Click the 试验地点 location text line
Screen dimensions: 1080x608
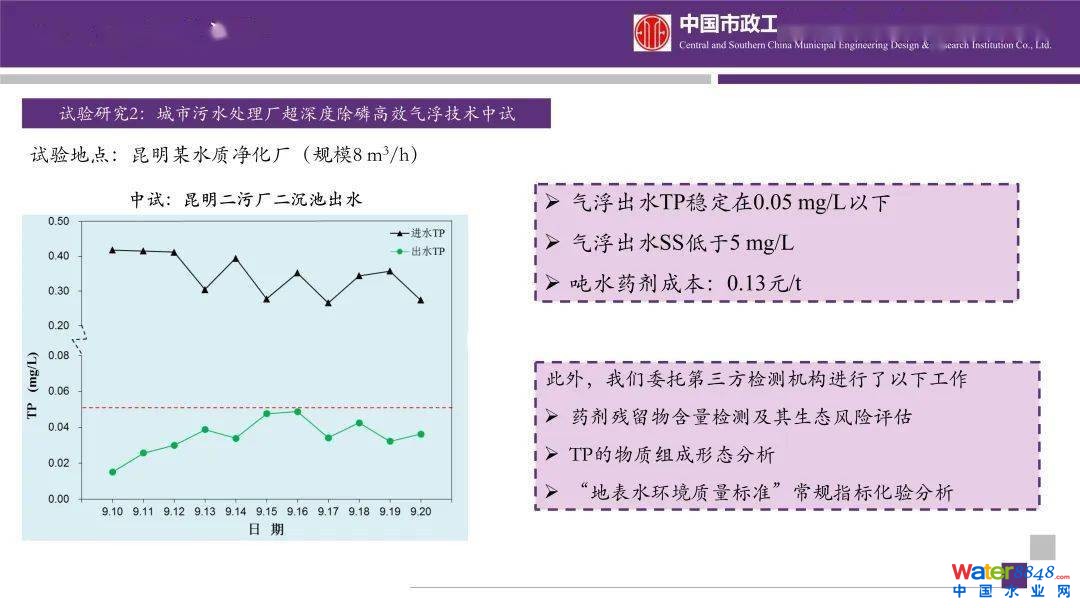(224, 155)
